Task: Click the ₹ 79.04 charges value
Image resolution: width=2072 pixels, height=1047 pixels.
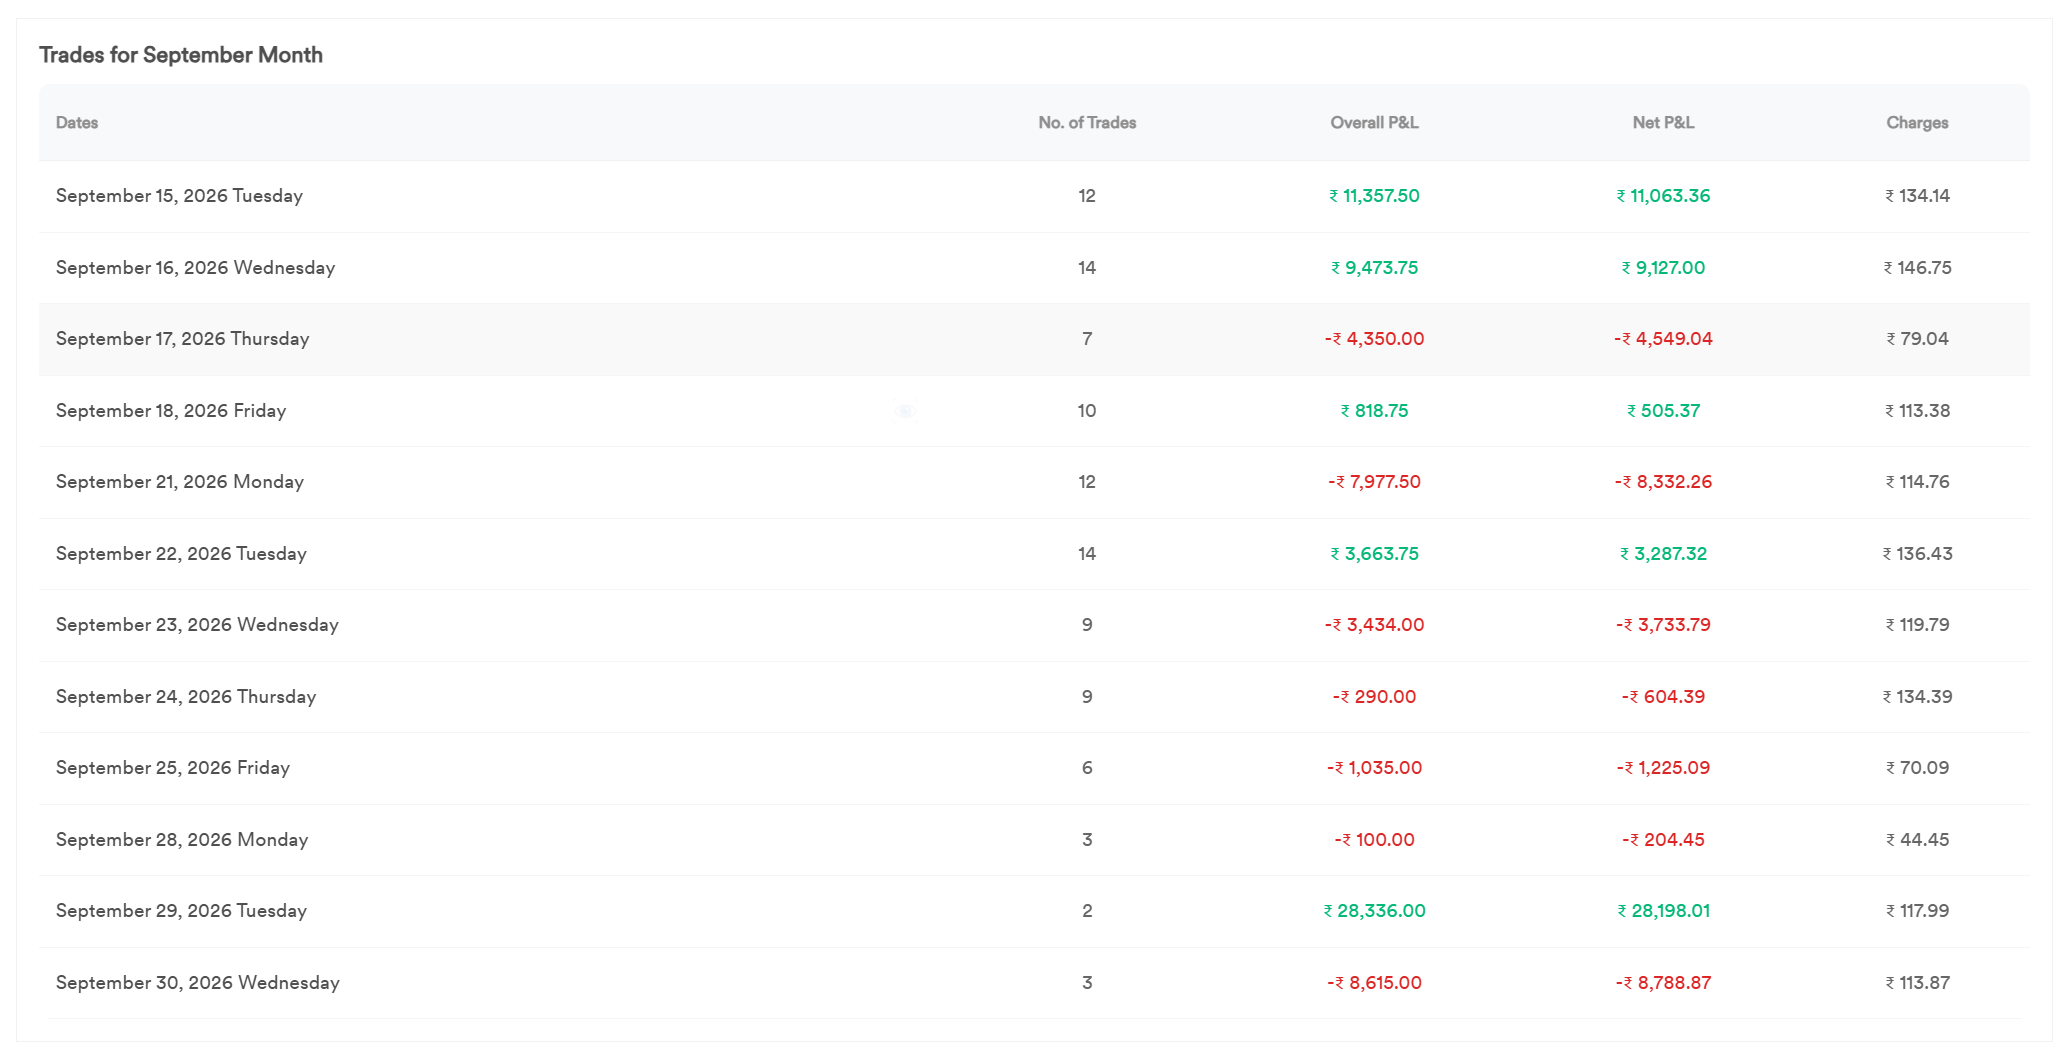Action: [x=1917, y=339]
